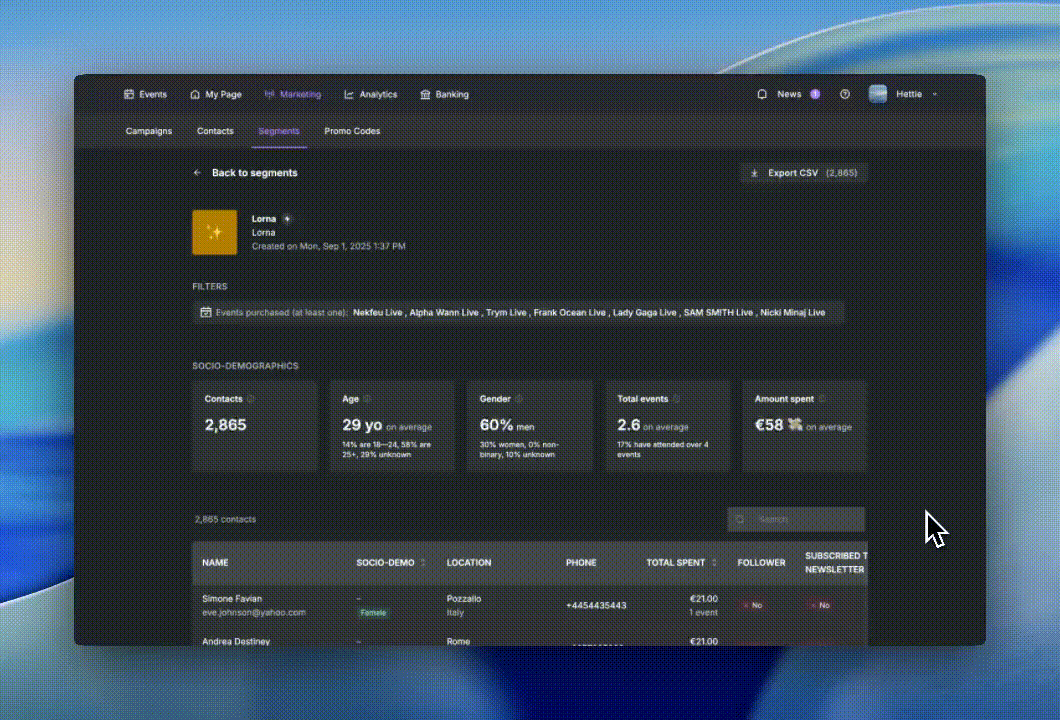Expand the Hettie account menu chevron

click(x=935, y=94)
